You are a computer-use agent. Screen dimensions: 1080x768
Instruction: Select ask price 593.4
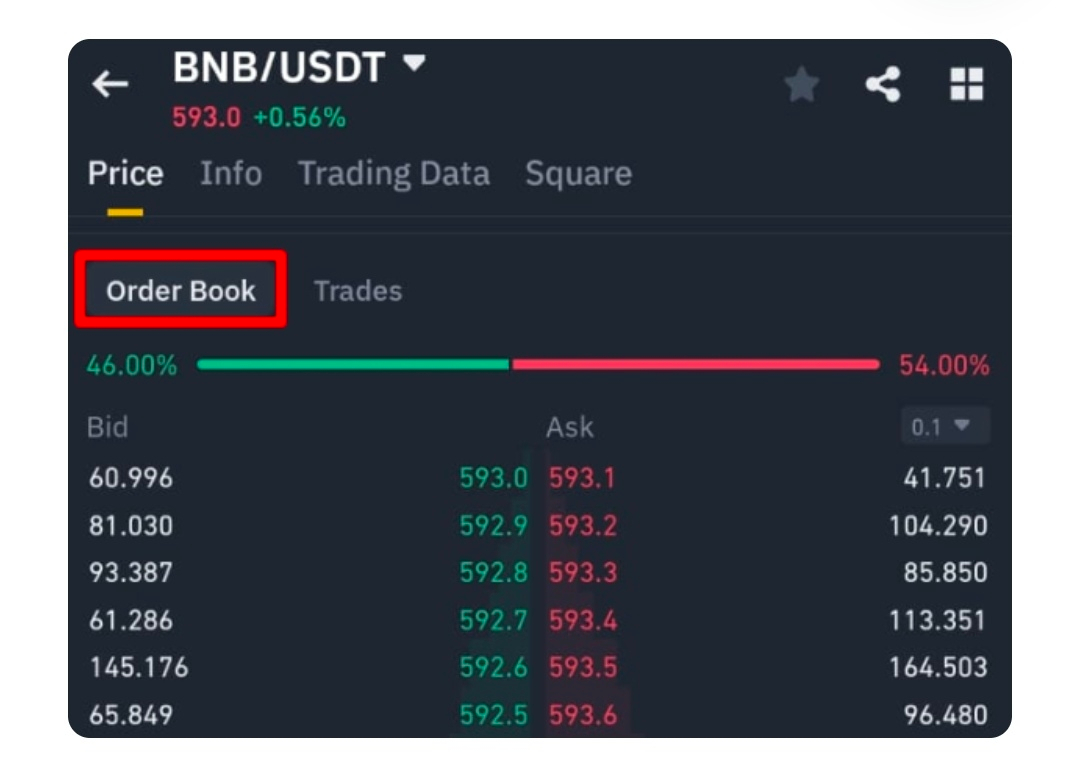(x=583, y=621)
